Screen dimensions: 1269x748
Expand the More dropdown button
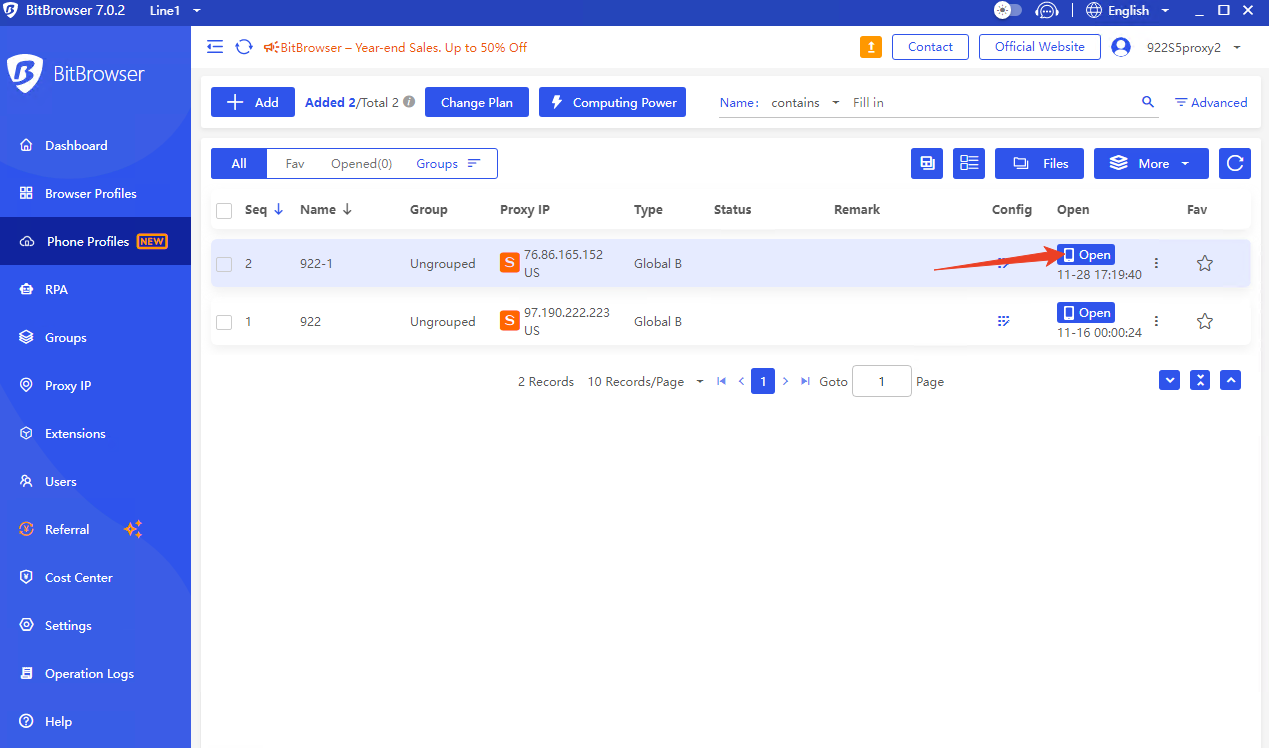(x=1151, y=163)
